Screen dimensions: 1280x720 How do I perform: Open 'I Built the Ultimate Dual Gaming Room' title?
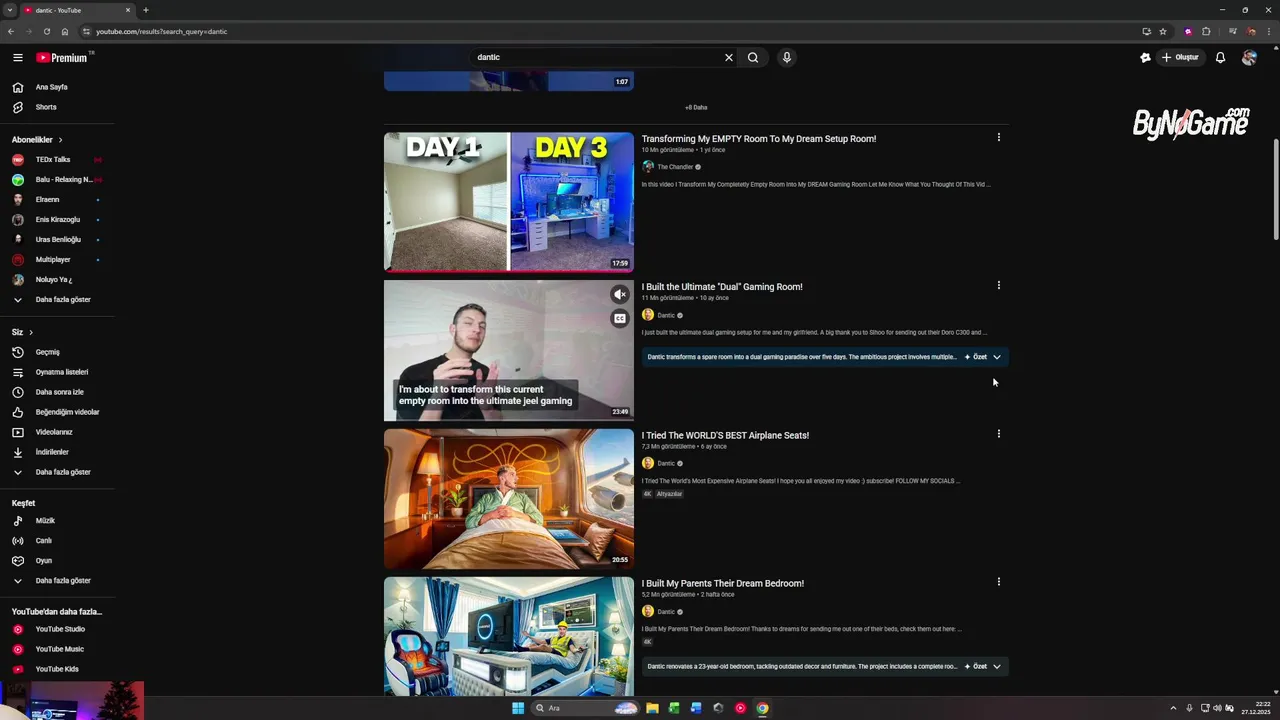click(722, 287)
